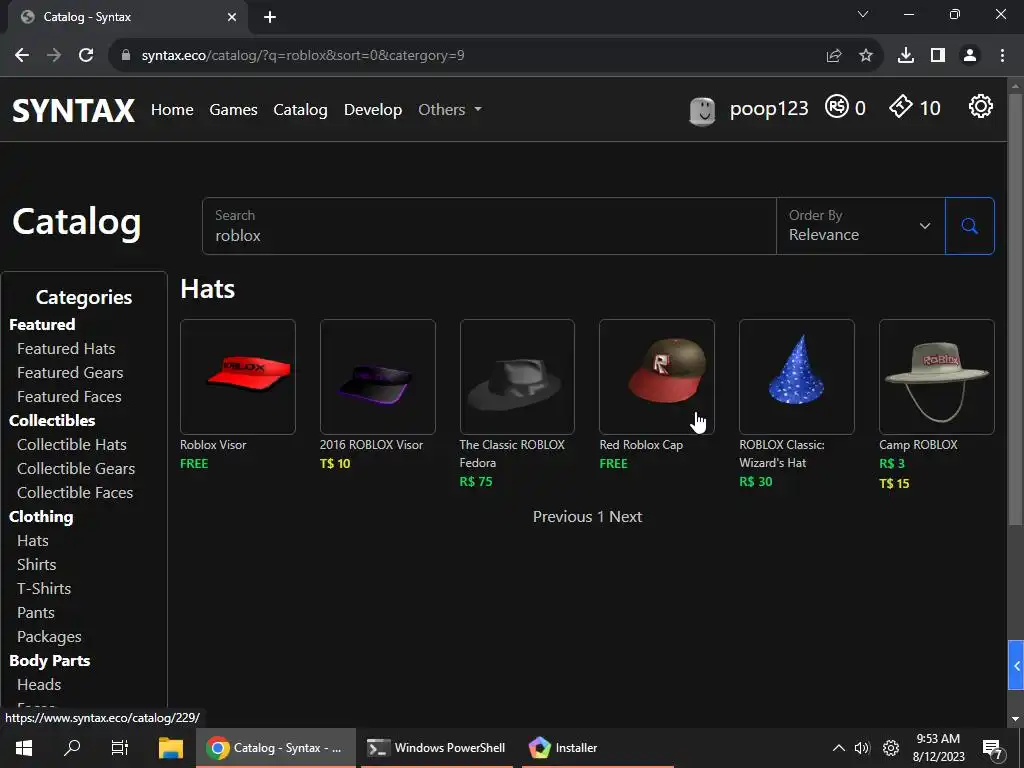This screenshot has width=1024, height=768.
Task: Open The Classic ROBLOX Fedora thumbnail
Action: tap(517, 377)
